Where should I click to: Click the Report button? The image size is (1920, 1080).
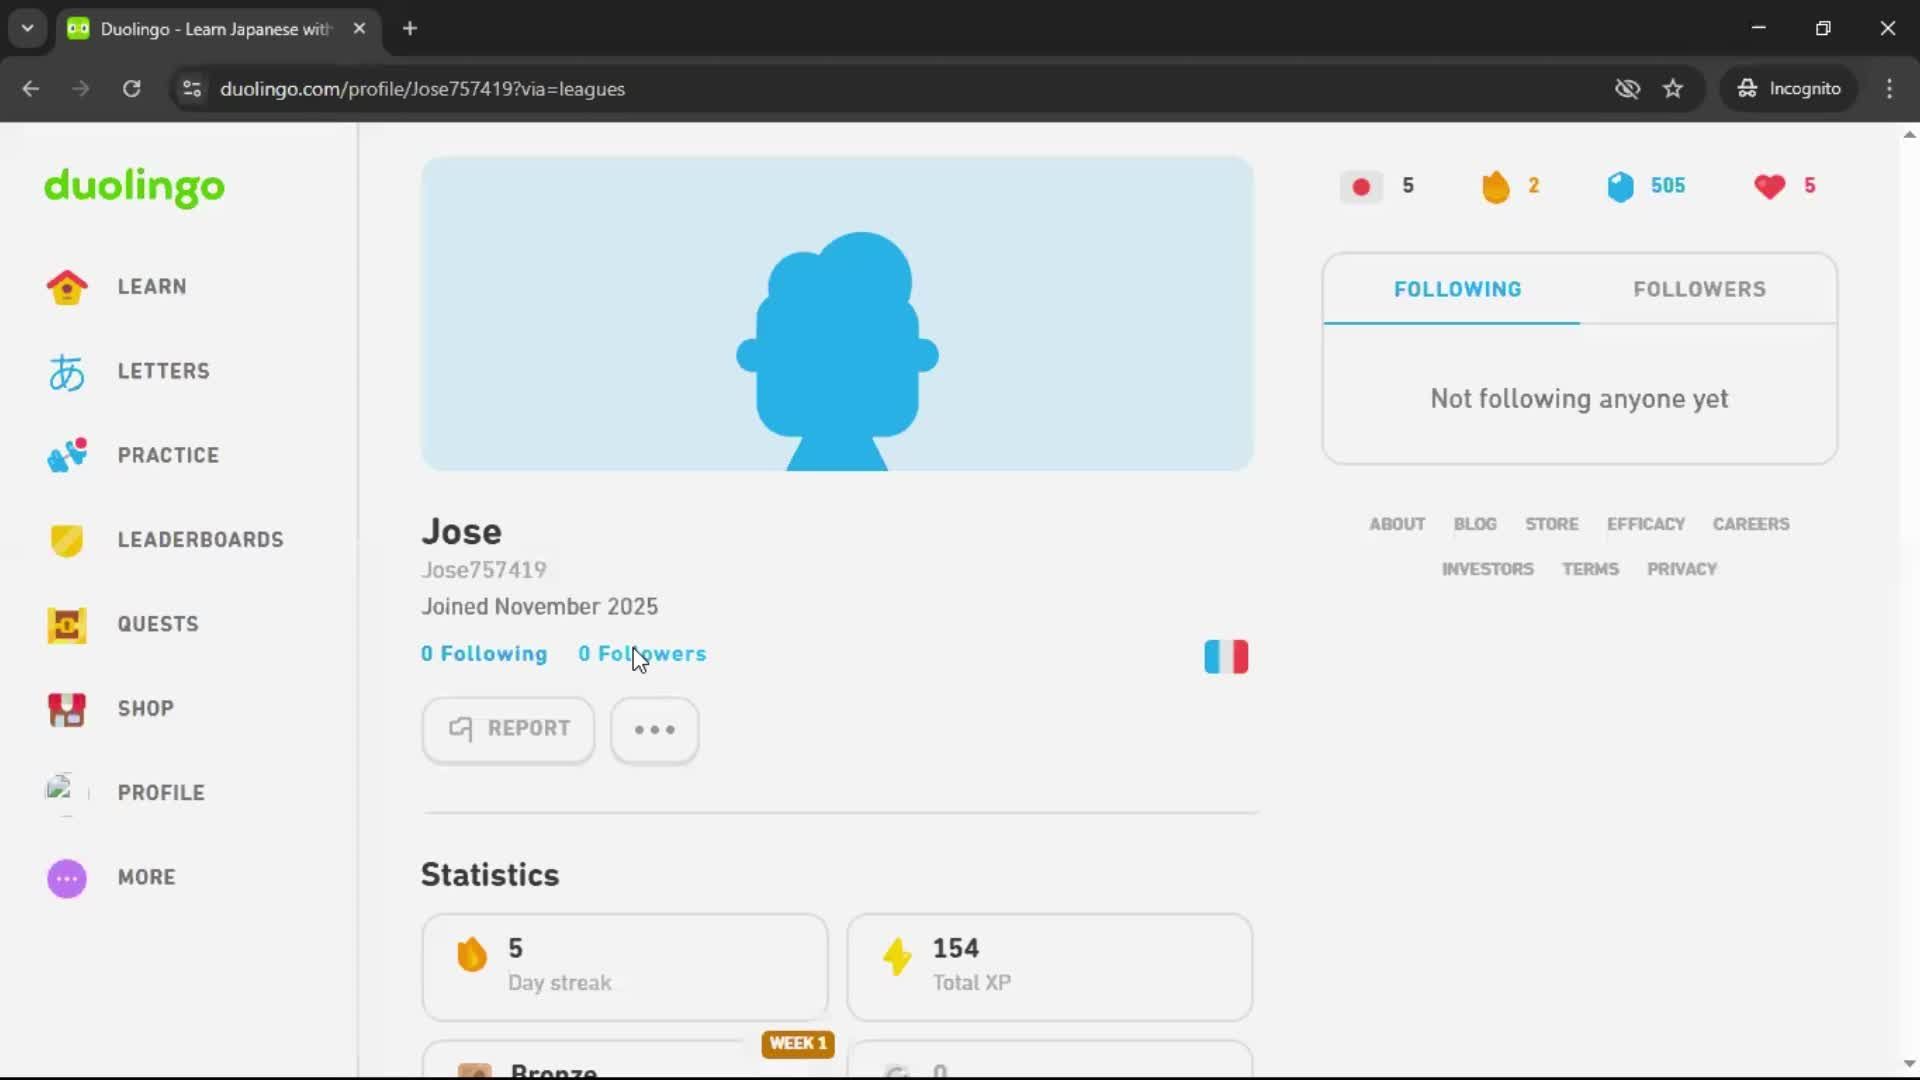(x=507, y=729)
